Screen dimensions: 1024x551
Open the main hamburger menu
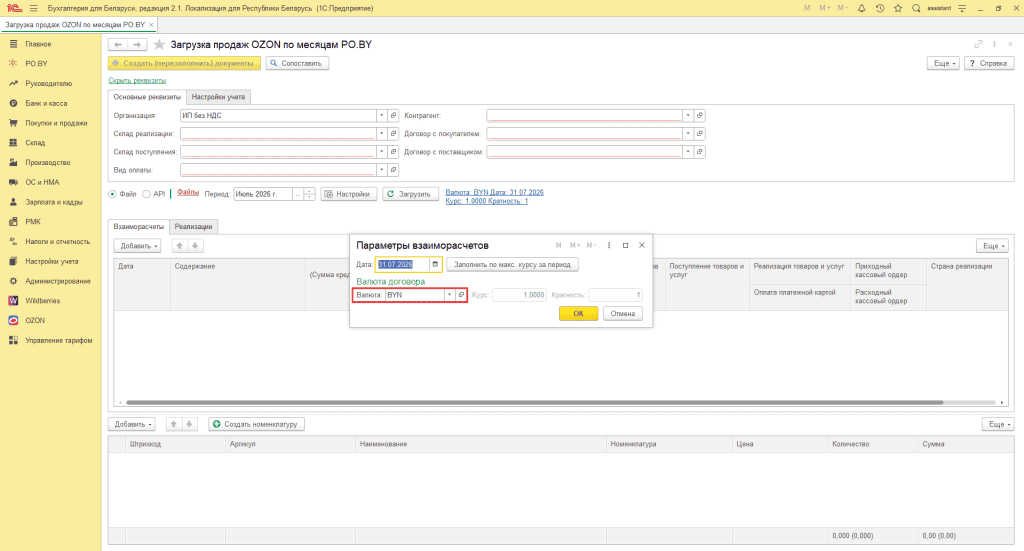click(x=33, y=8)
